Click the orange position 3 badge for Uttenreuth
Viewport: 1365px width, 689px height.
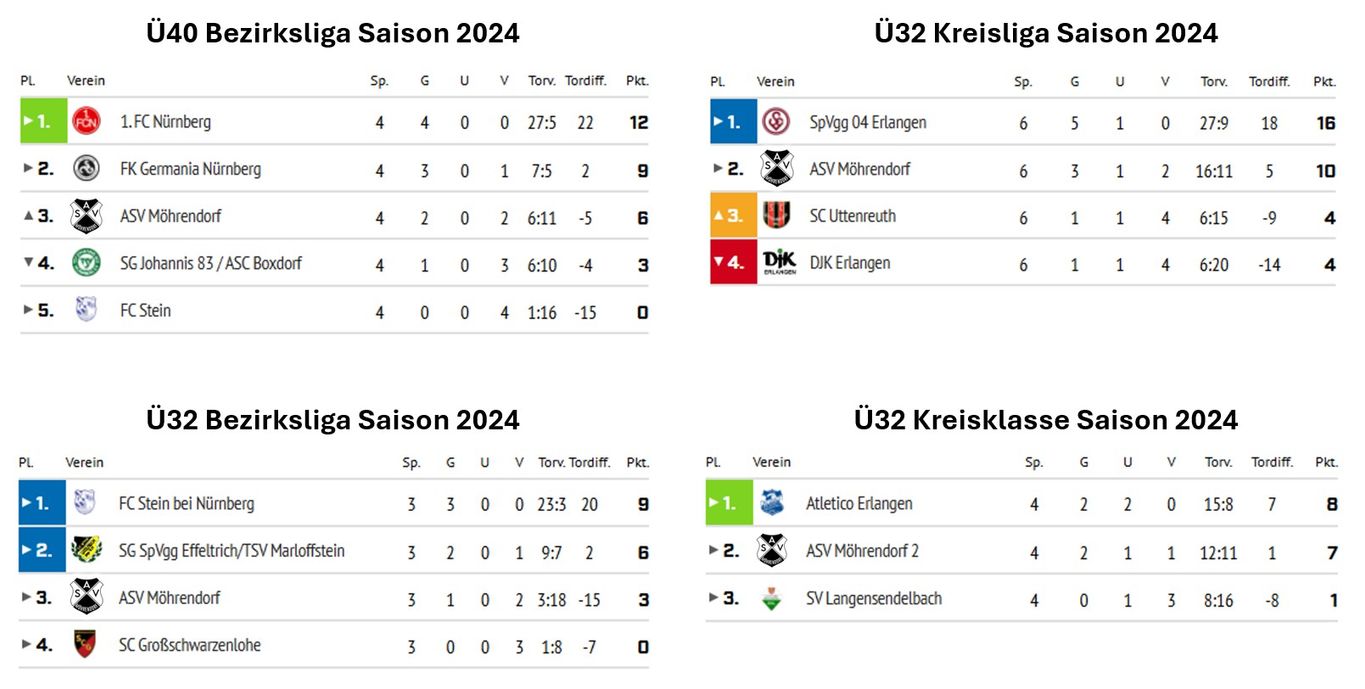733,215
